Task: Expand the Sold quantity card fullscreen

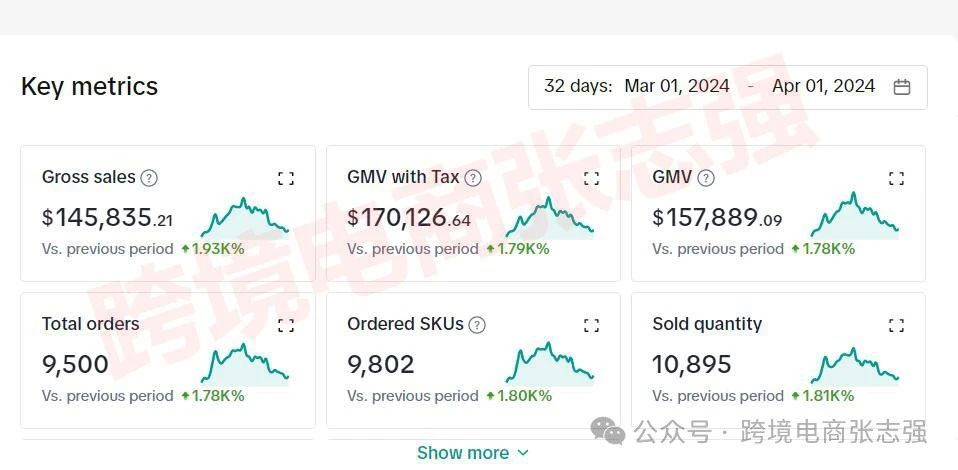Action: (x=896, y=325)
